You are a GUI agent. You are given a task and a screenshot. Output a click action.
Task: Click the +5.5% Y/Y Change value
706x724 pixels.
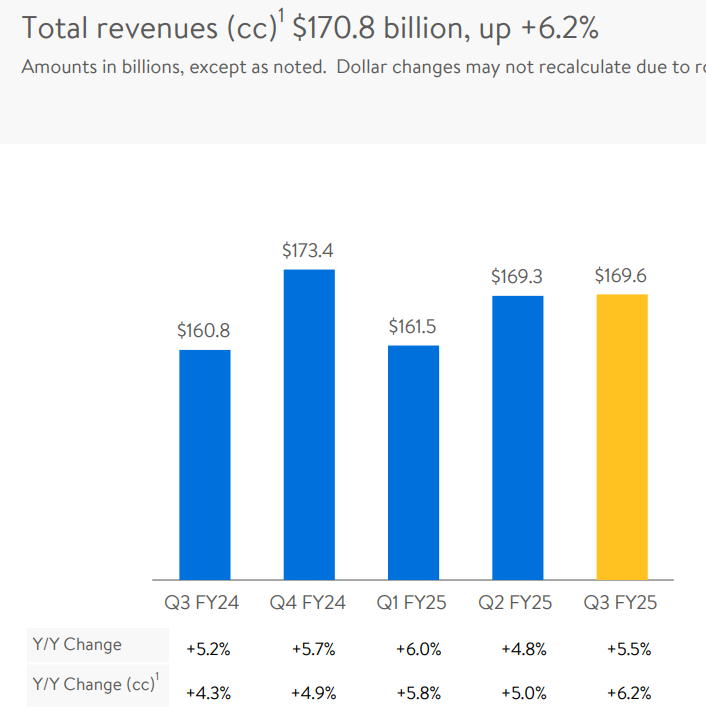(x=629, y=650)
